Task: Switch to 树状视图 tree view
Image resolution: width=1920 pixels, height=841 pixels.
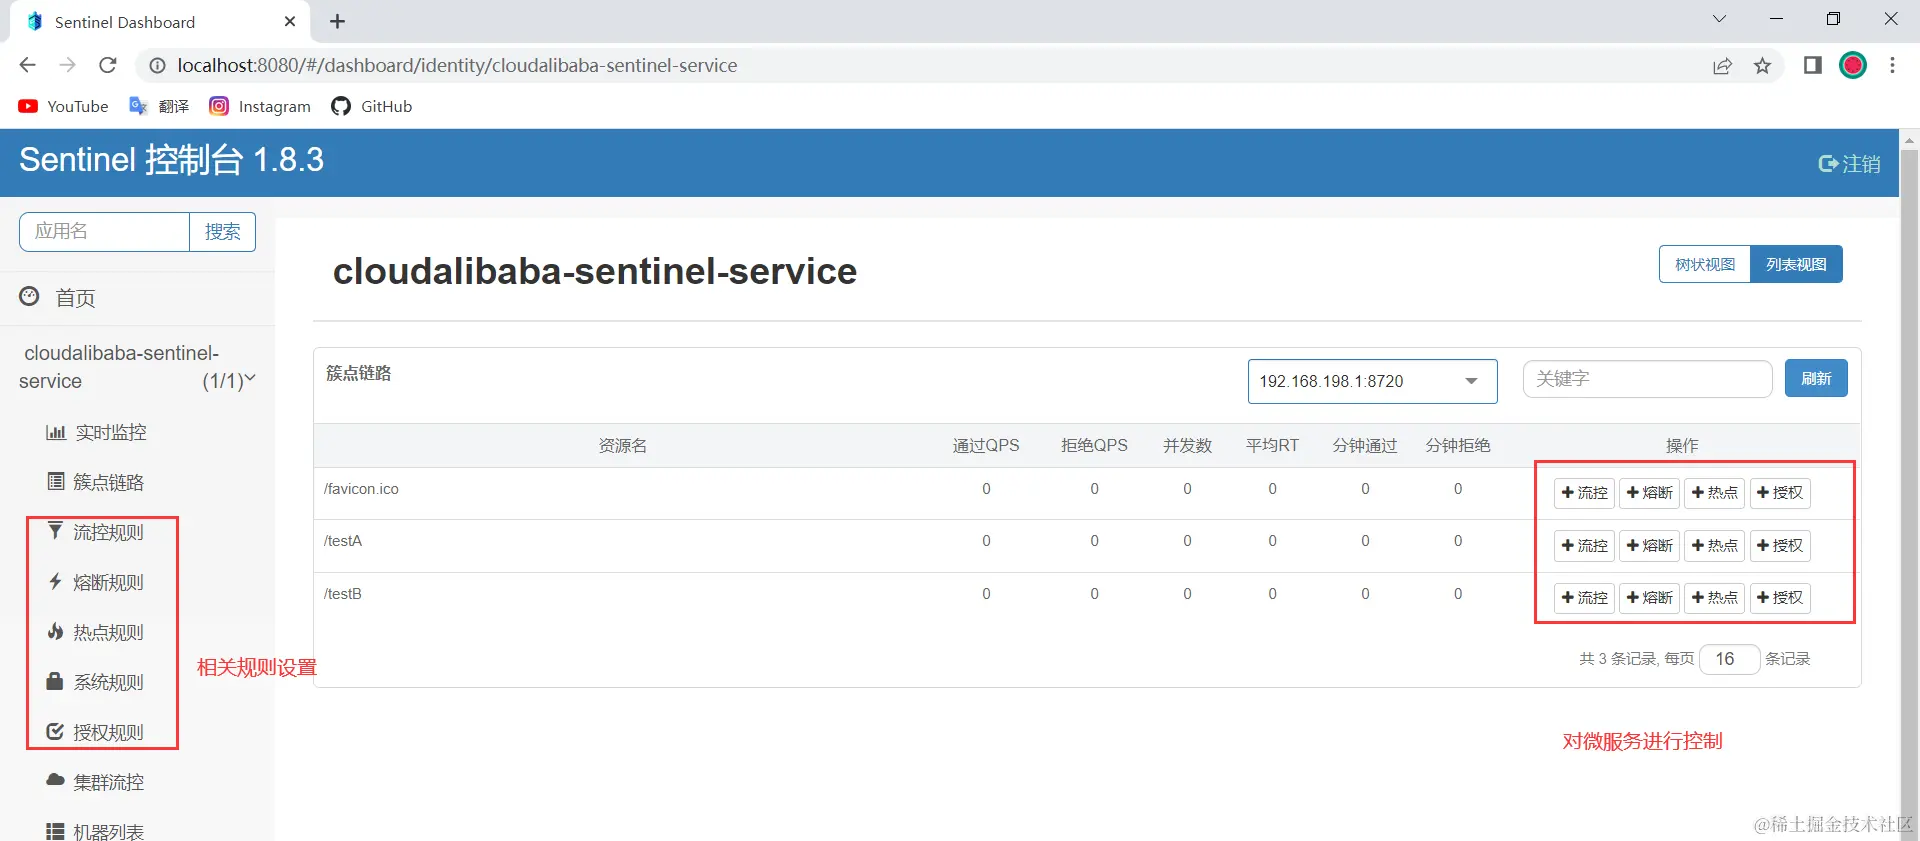Action: coord(1705,264)
